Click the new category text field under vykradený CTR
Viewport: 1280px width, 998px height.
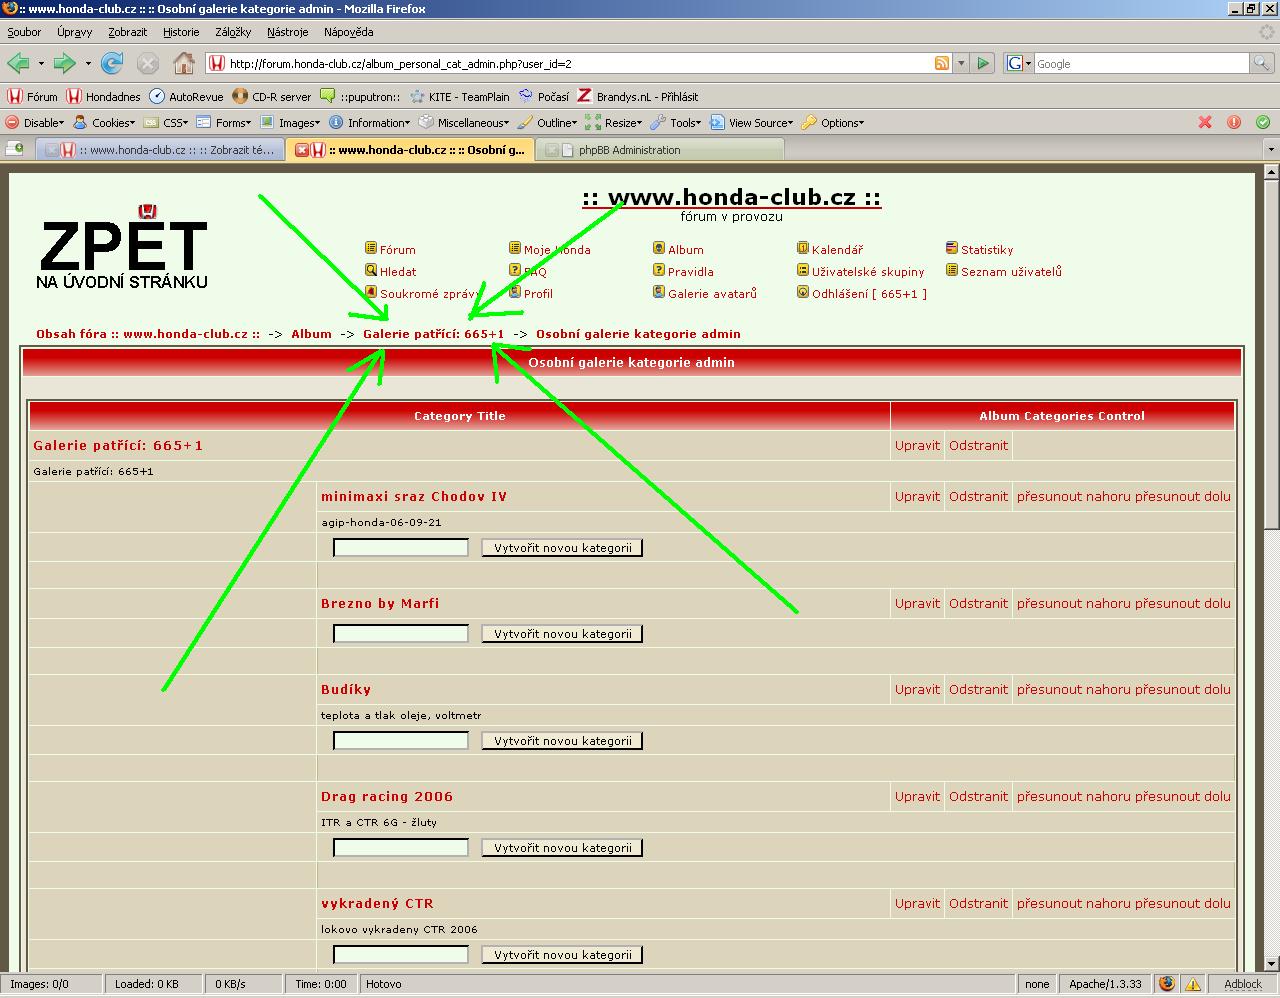click(x=400, y=955)
